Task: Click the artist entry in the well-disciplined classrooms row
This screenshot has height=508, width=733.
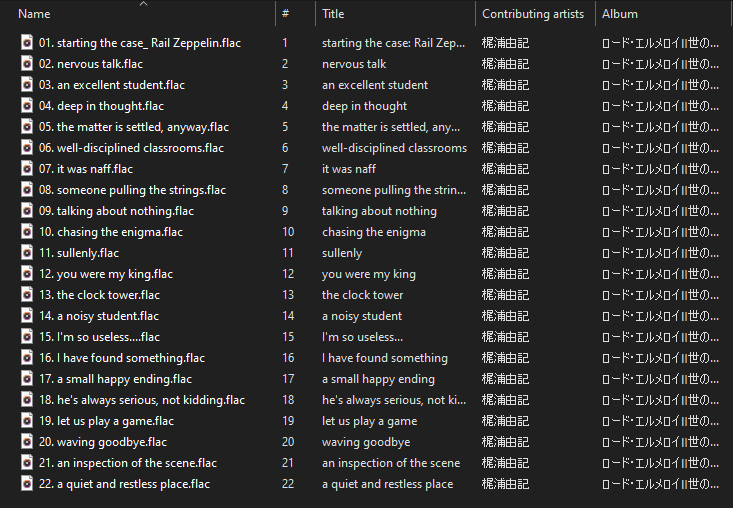Action: click(505, 148)
